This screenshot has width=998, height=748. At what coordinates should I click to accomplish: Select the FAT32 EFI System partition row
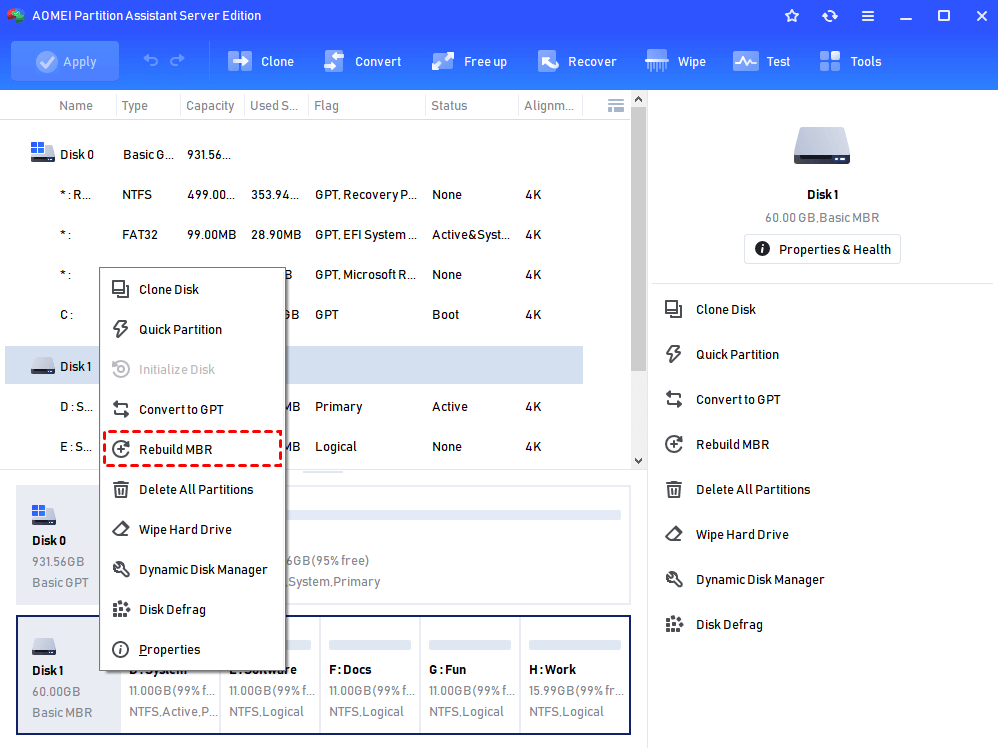point(293,235)
